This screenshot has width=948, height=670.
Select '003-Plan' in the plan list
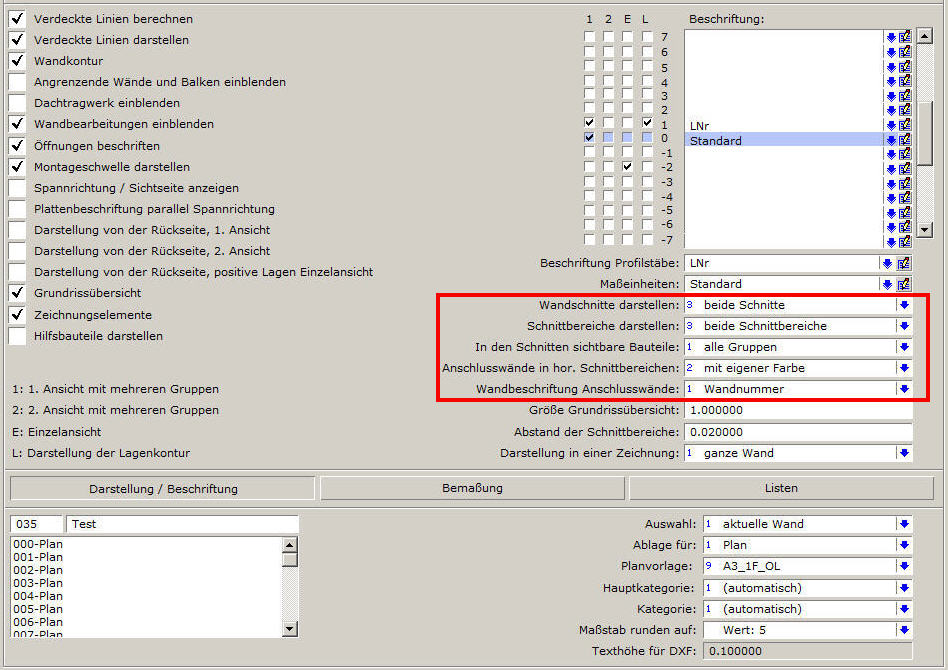click(38, 583)
